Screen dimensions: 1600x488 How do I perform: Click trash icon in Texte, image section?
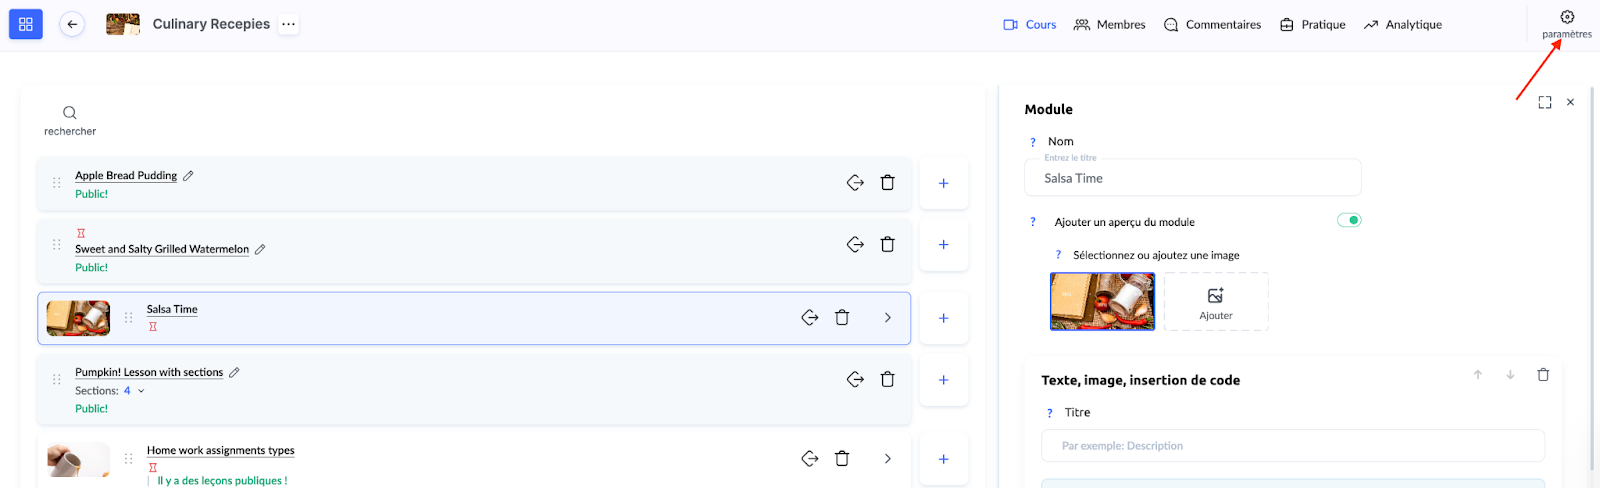point(1543,375)
